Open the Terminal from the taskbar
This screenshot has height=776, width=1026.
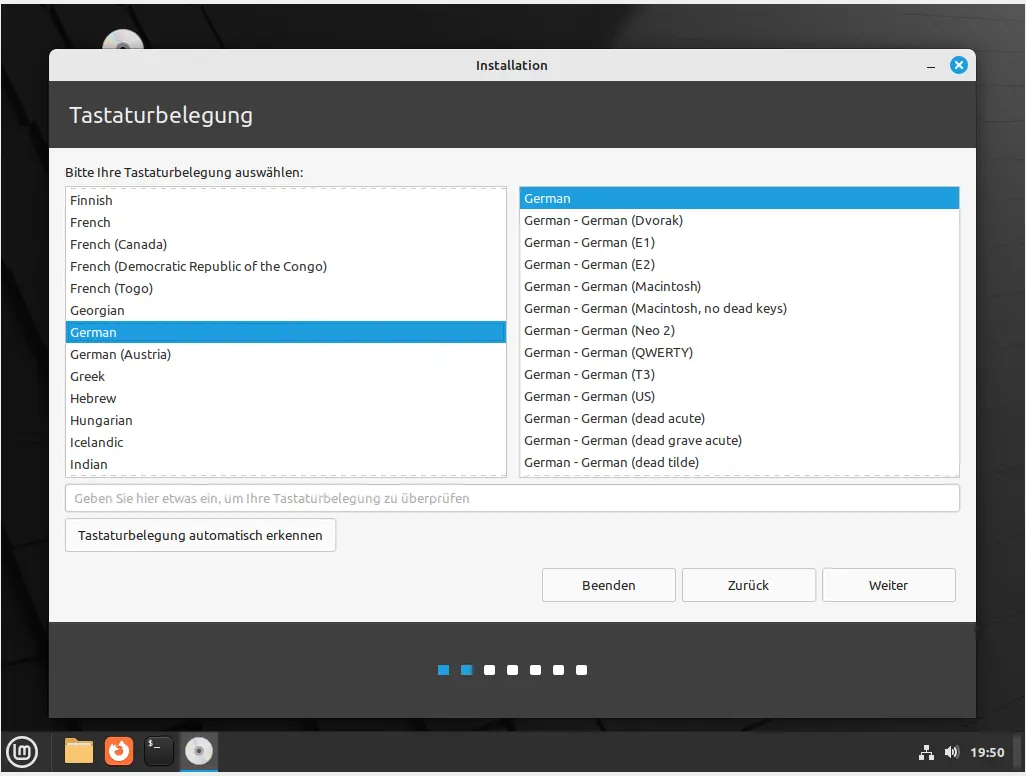pos(159,750)
